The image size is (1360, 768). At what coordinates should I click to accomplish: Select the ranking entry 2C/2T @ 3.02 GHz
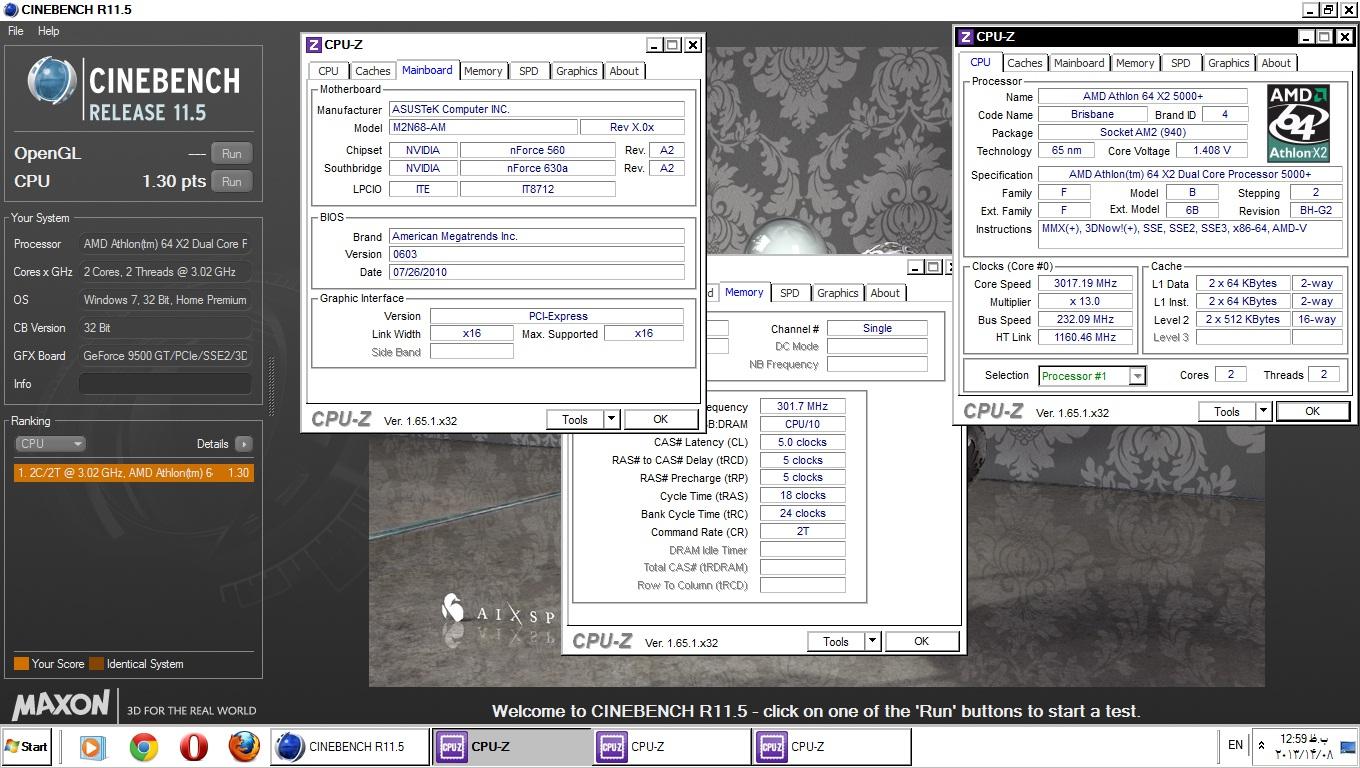click(x=134, y=472)
